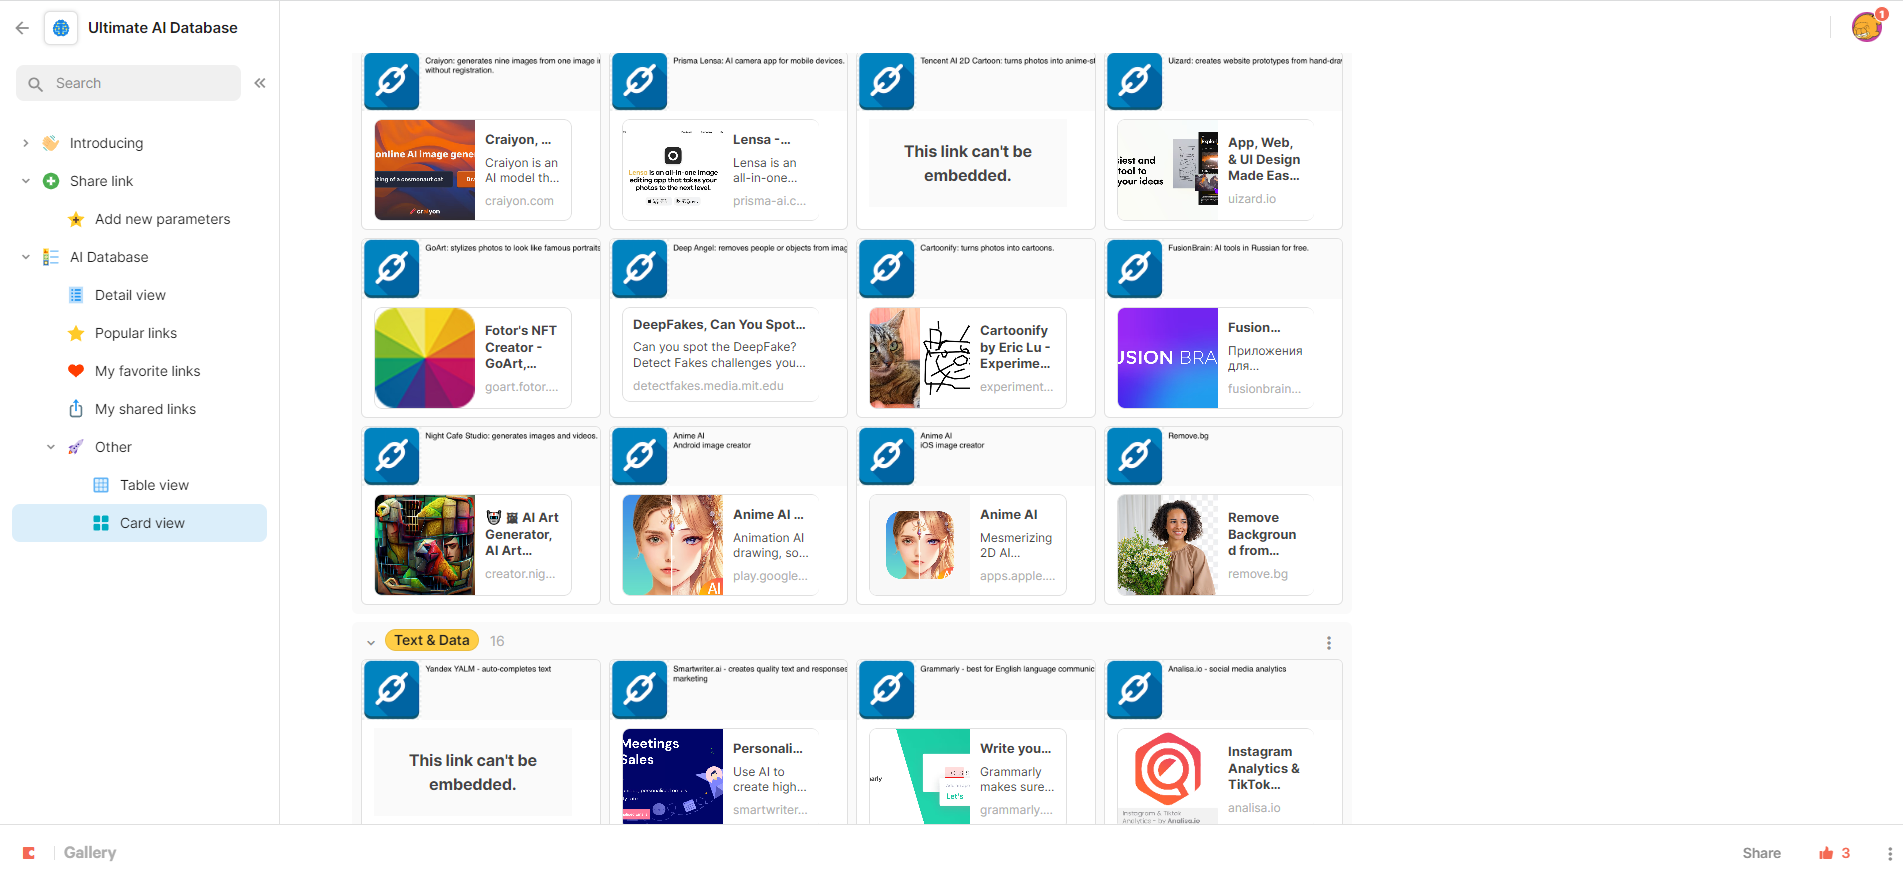
Task: Open the DeepFakes detectfakes.media.mit.edu preview
Action: pos(720,355)
